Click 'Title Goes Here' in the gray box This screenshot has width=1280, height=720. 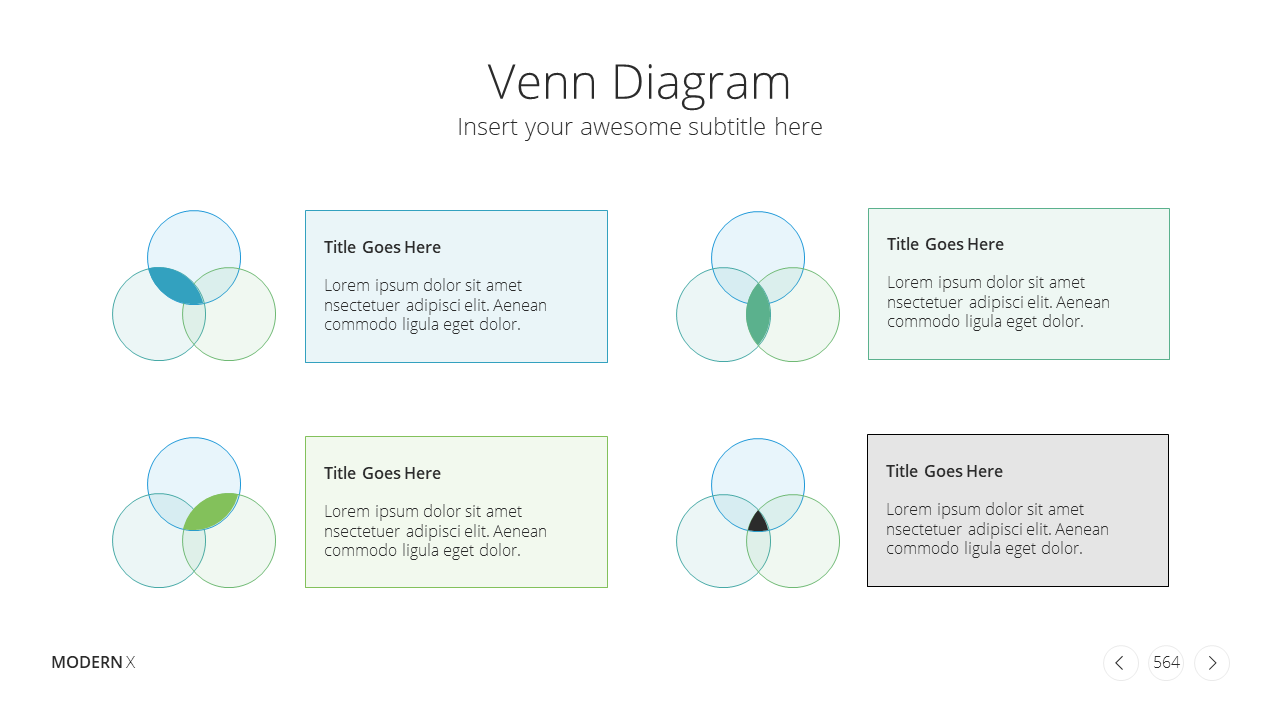pos(944,471)
